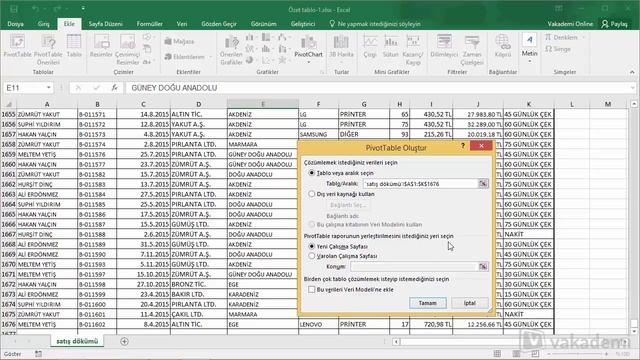Click the Tamam button
The width and height of the screenshot is (640, 360).
click(427, 303)
